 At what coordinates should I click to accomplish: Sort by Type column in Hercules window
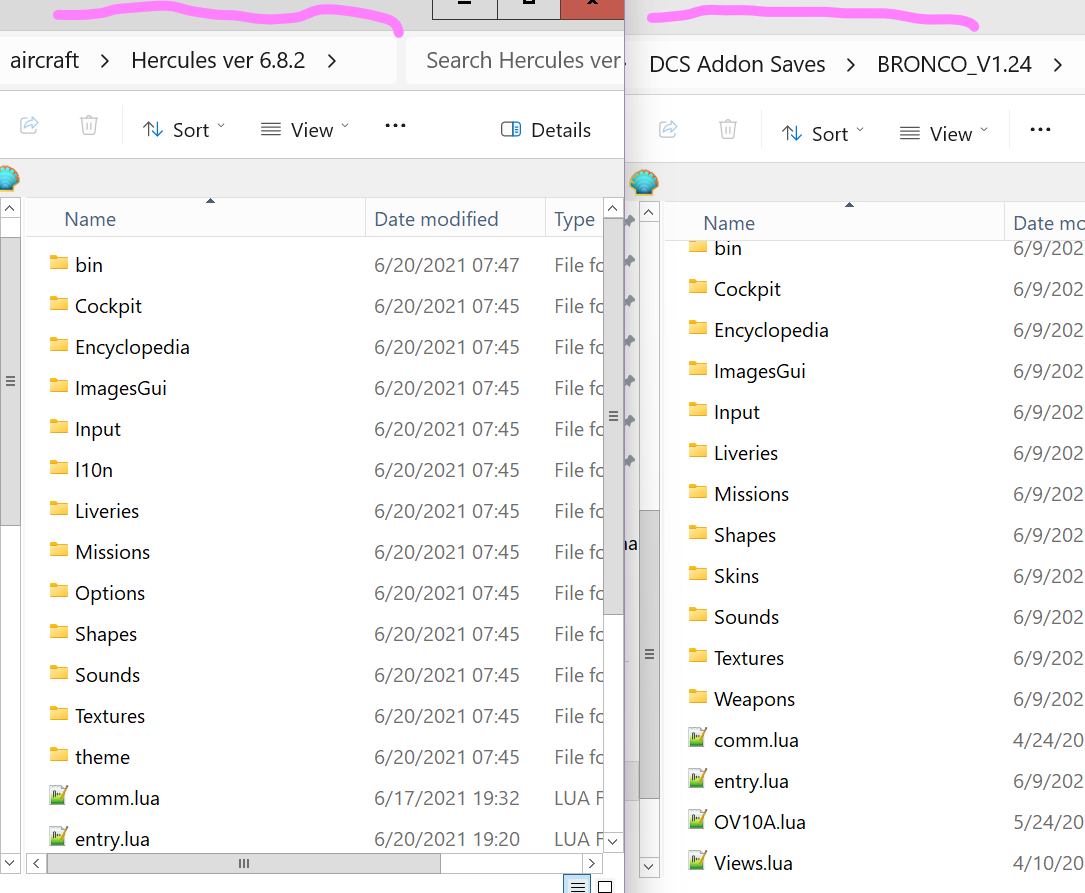574,219
